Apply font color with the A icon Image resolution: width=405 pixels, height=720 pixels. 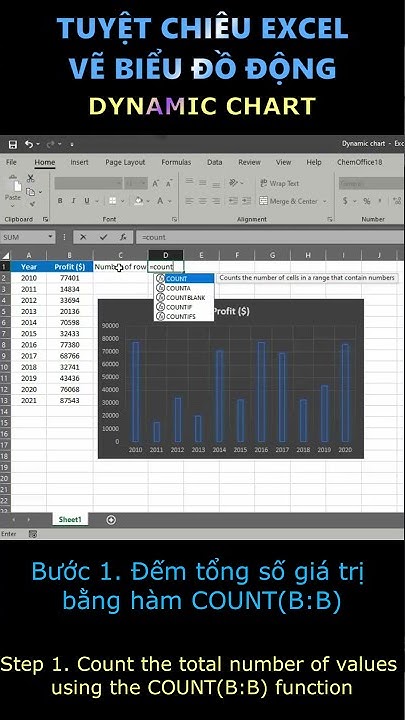(x=160, y=201)
